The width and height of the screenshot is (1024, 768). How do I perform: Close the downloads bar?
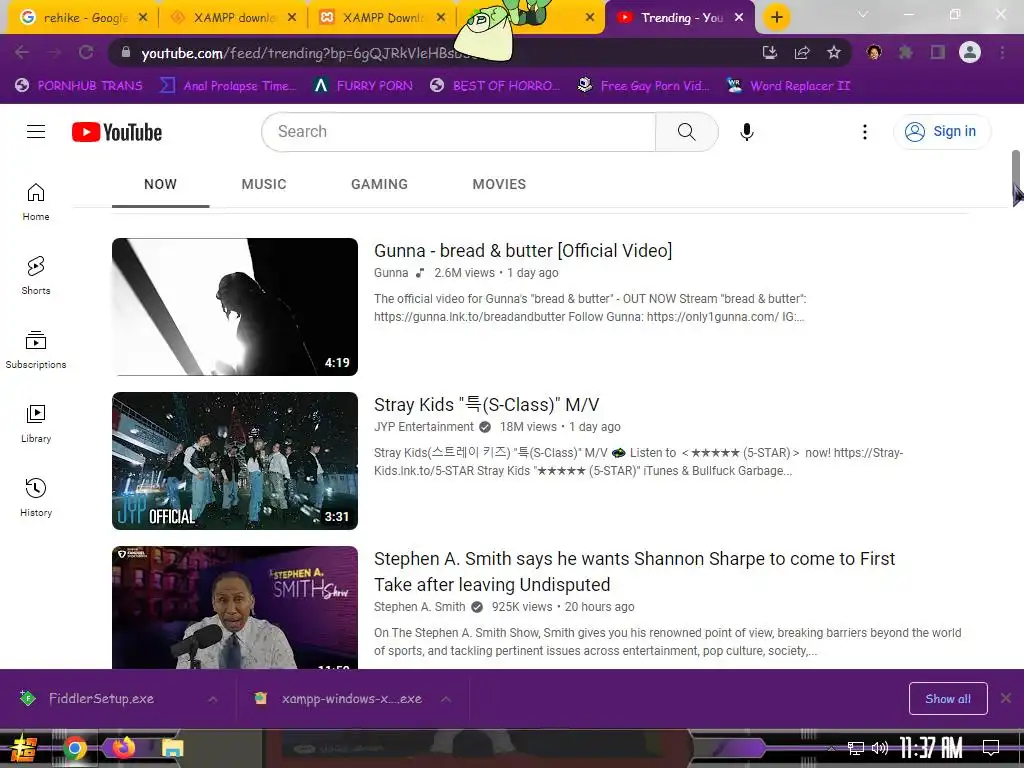(1006, 699)
